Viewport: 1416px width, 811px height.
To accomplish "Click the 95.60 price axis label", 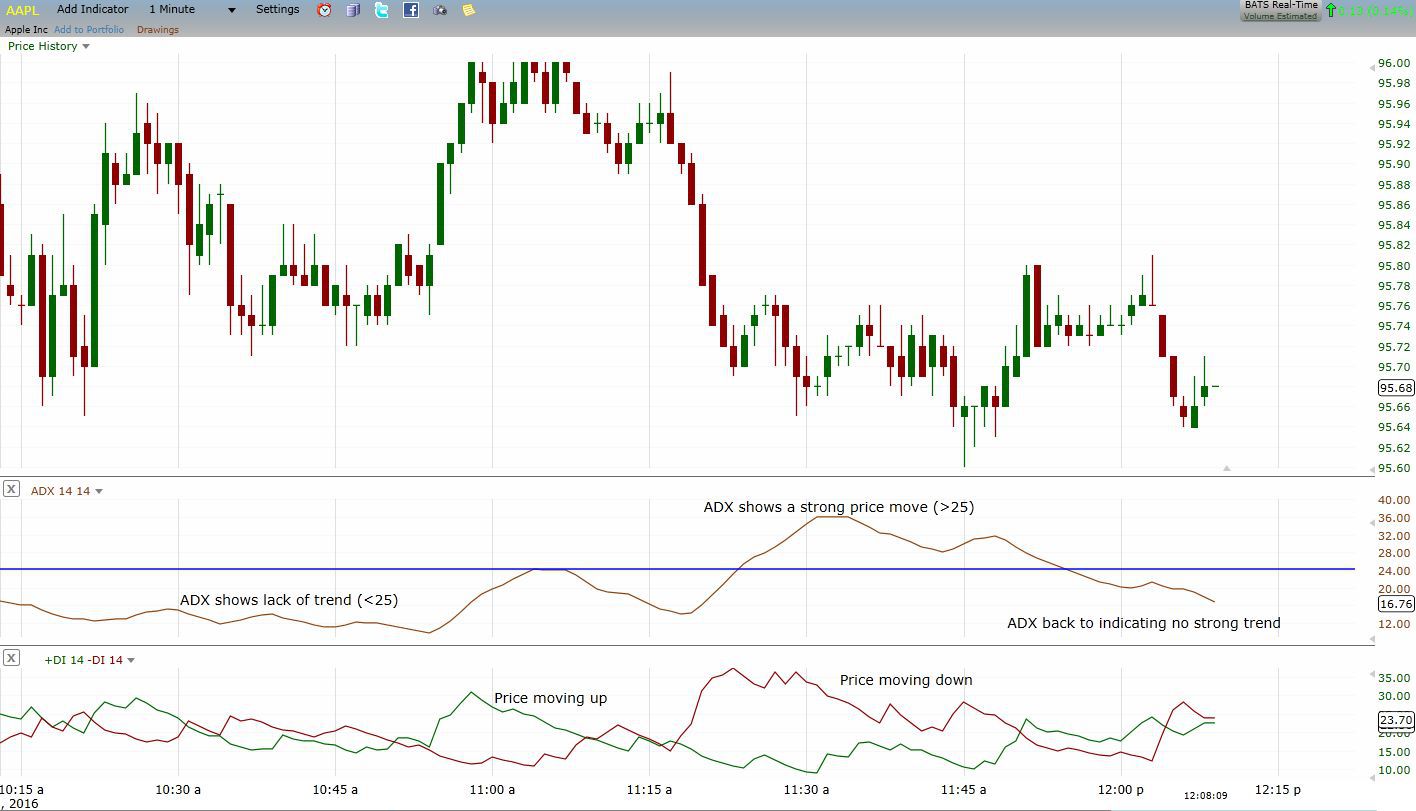I will (x=1394, y=468).
